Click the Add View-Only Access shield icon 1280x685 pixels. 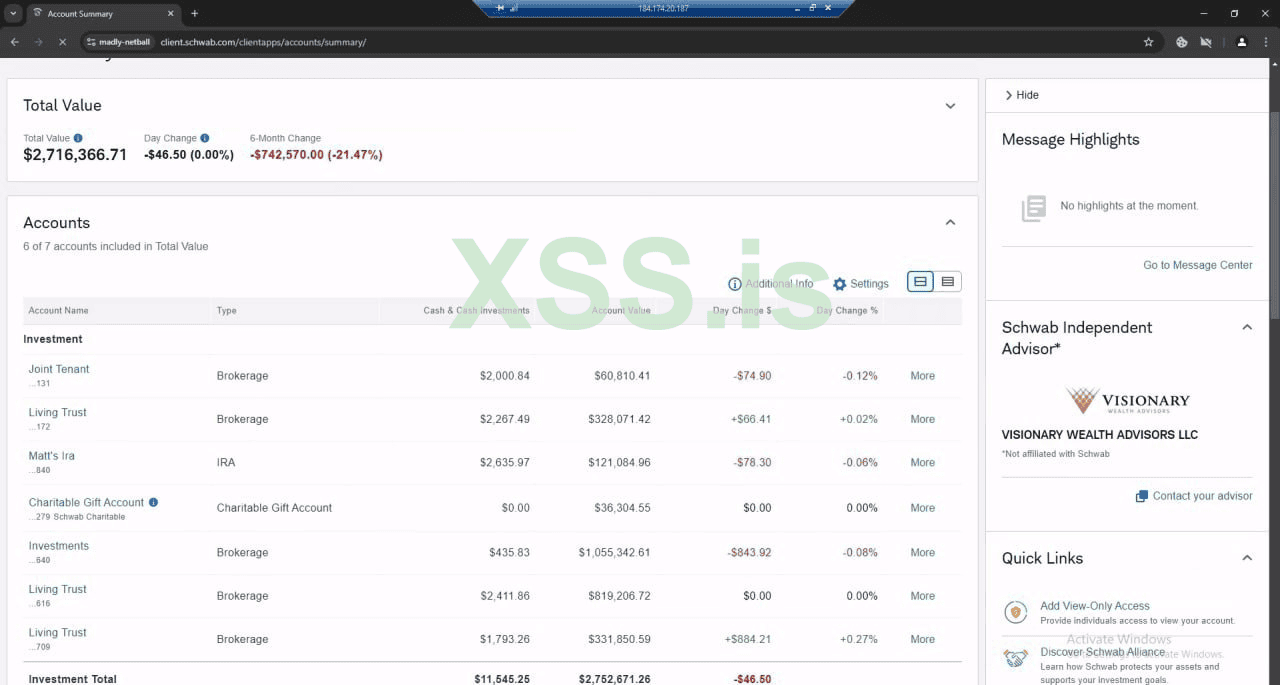click(1016, 612)
